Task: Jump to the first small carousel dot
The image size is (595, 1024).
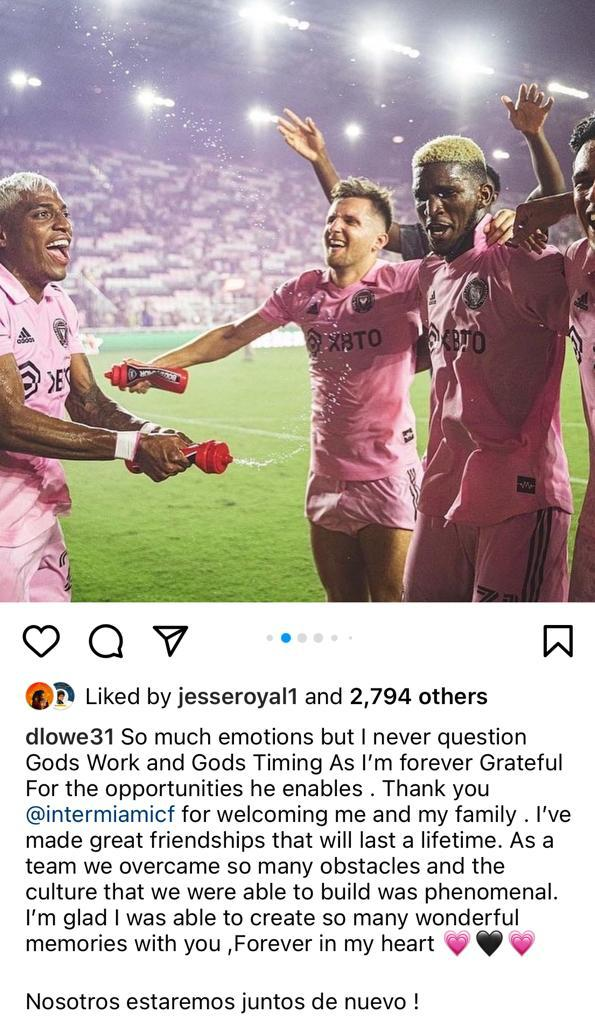Action: tap(270, 638)
